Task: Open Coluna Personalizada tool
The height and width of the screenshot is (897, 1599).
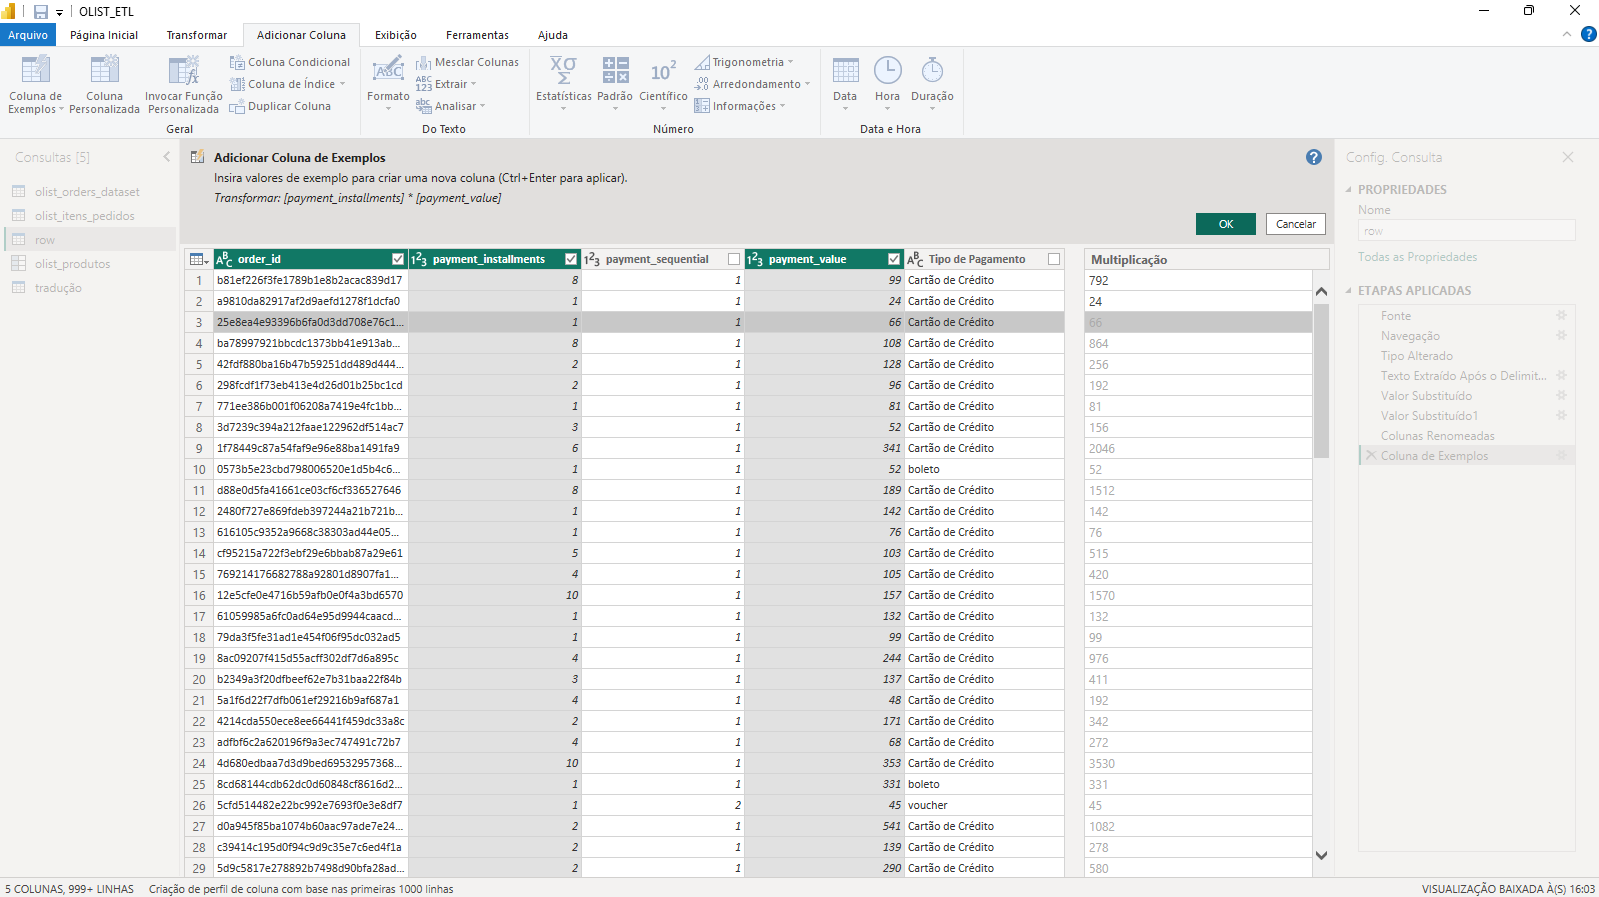Action: [x=104, y=85]
